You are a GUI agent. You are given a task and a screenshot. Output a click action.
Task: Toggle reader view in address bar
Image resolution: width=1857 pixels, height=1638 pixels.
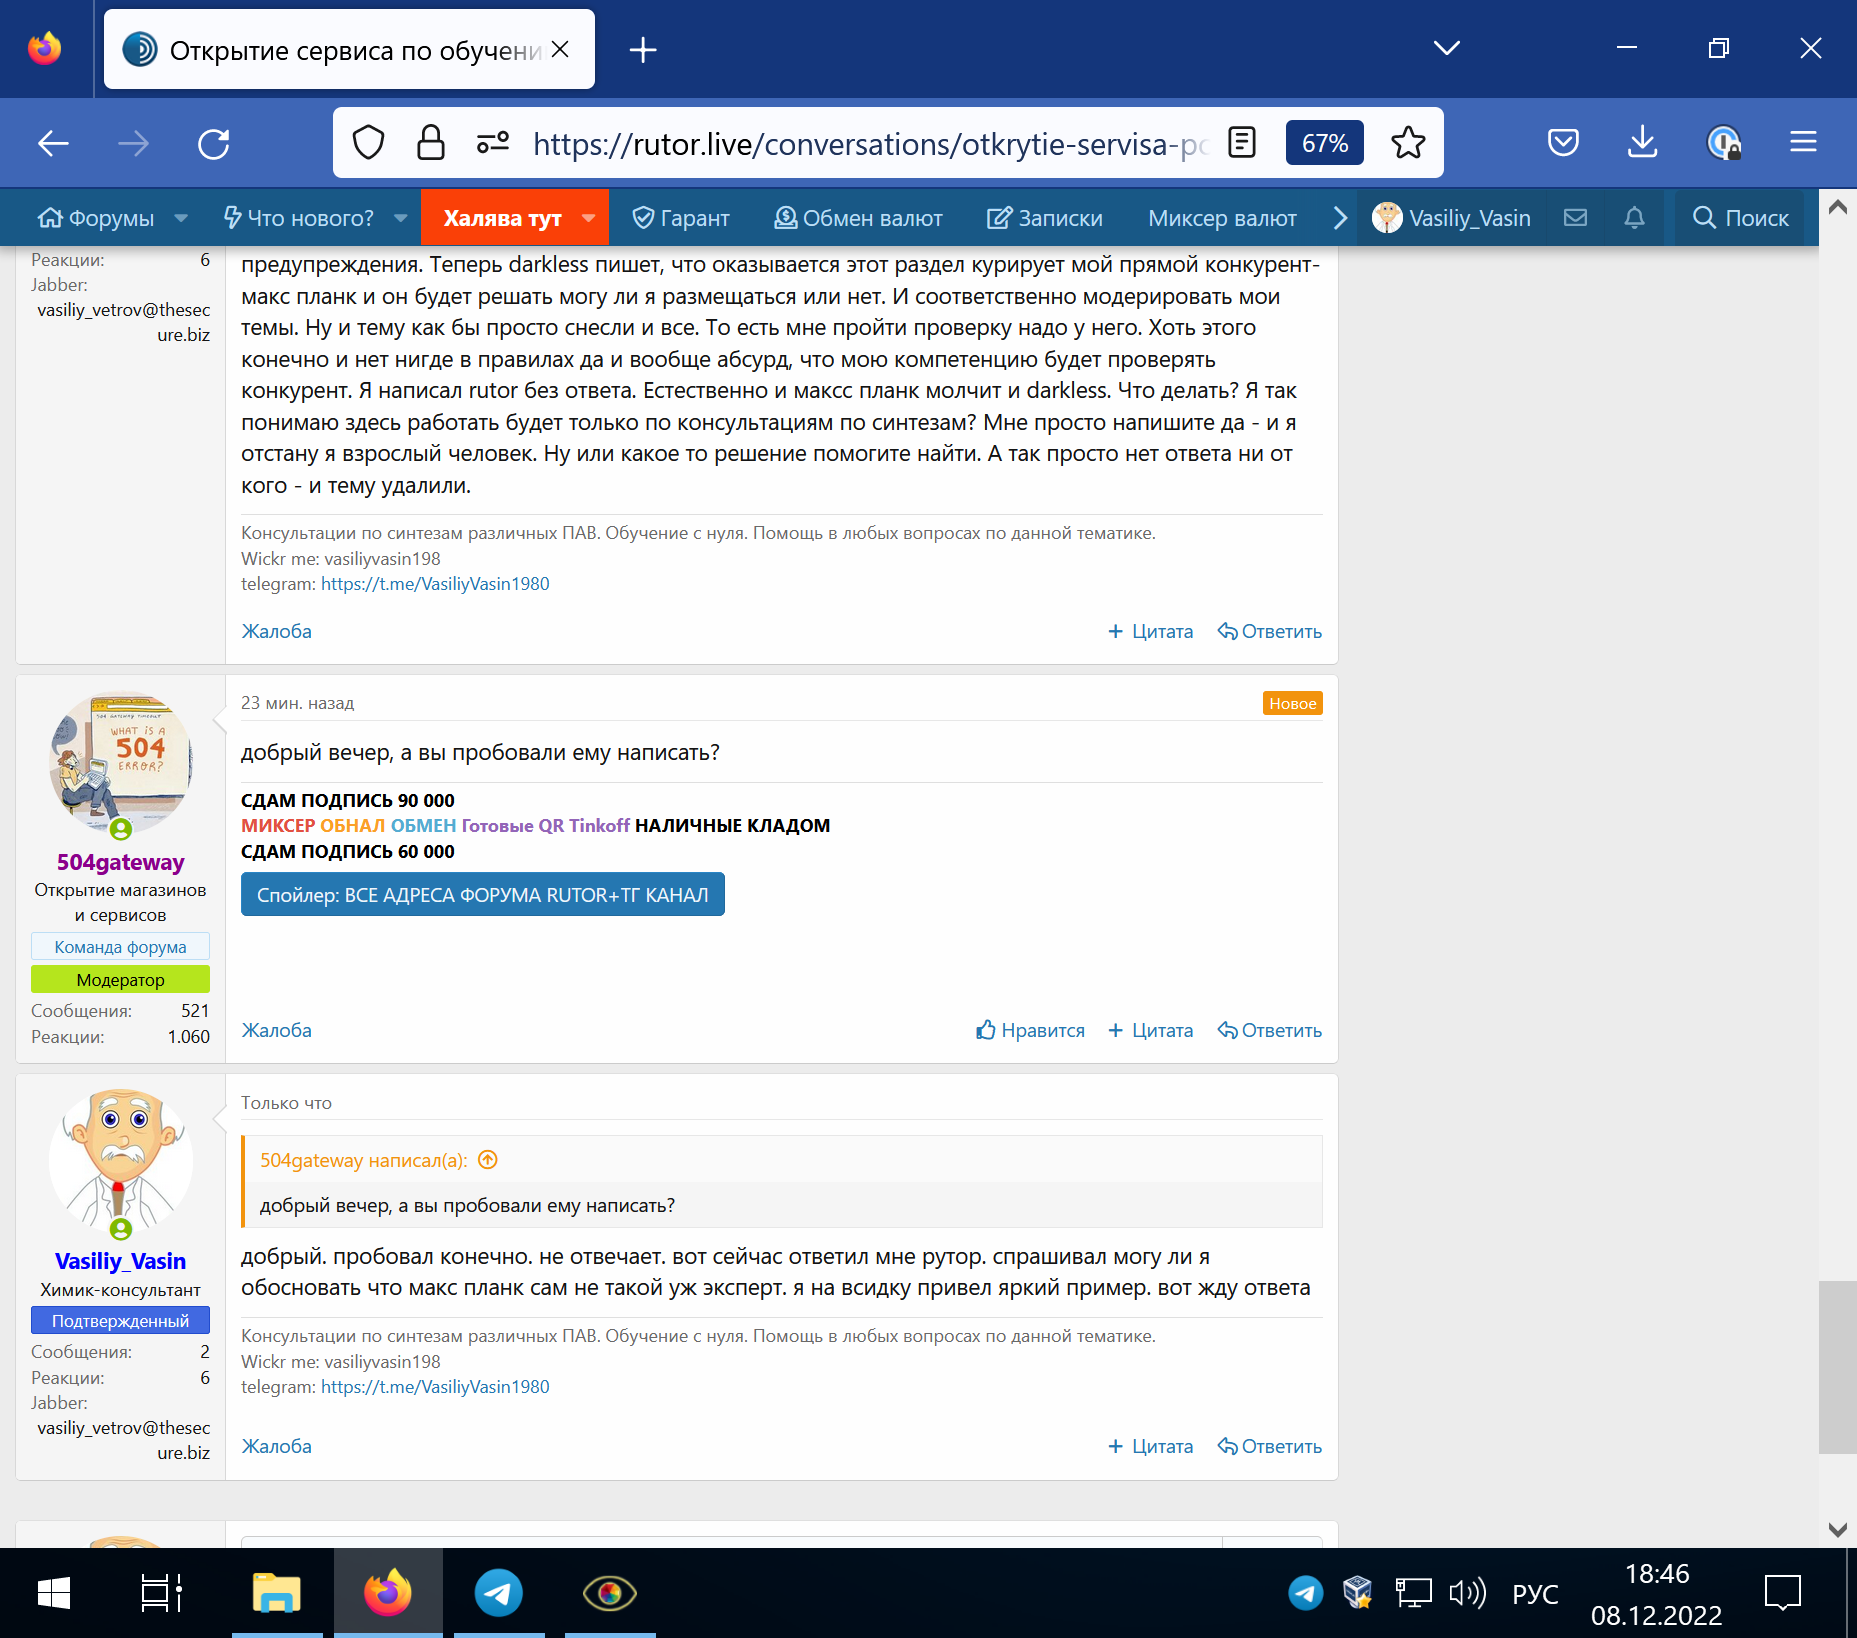(x=1241, y=143)
